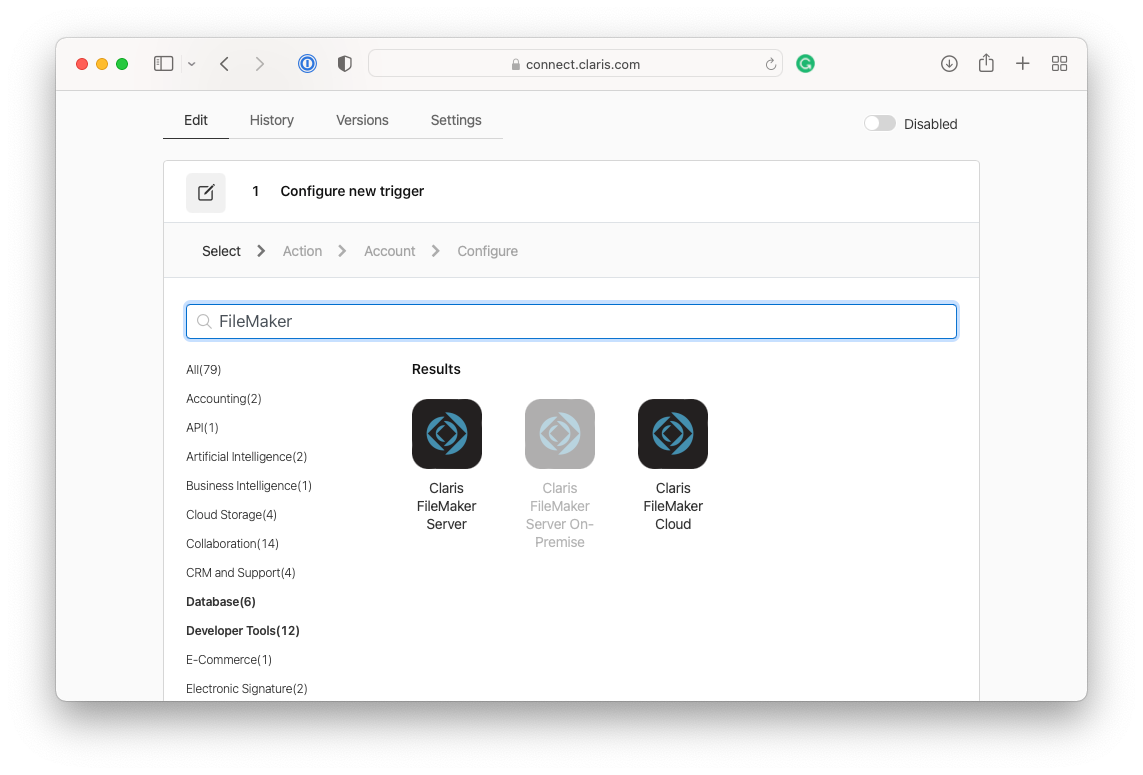Show all 79 connectors with the All filter
This screenshot has width=1143, height=775.
pyautogui.click(x=203, y=369)
